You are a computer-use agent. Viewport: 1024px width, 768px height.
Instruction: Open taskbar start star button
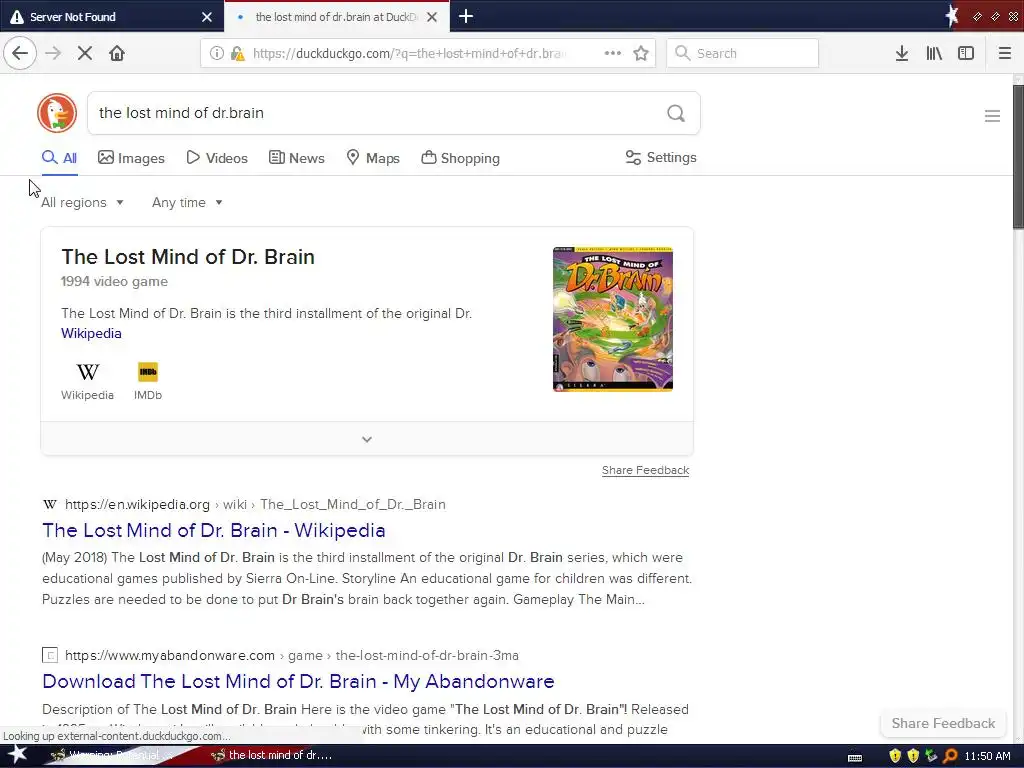[16, 755]
